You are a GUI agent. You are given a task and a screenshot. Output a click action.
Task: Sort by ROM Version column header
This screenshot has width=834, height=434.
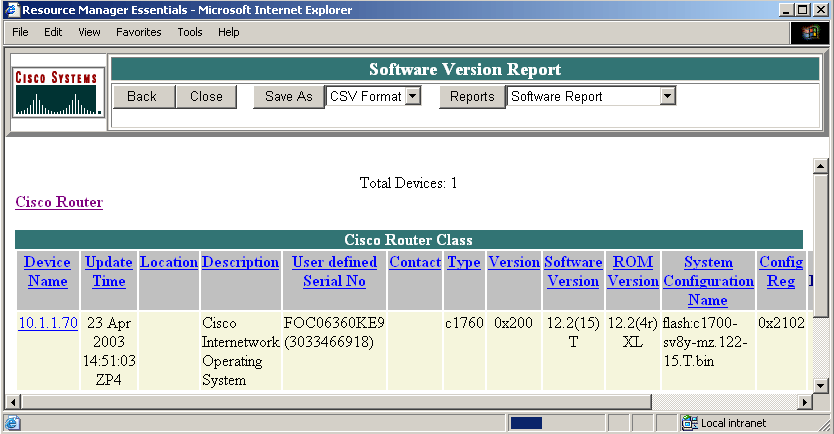pyautogui.click(x=633, y=271)
